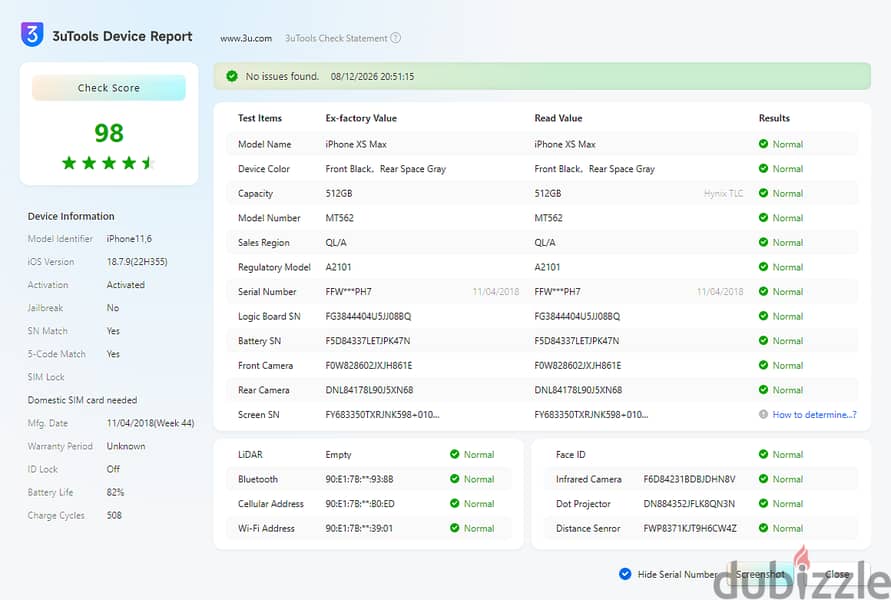Toggle the Hide Serial Number checkbox
The width and height of the screenshot is (891, 600).
coord(625,574)
